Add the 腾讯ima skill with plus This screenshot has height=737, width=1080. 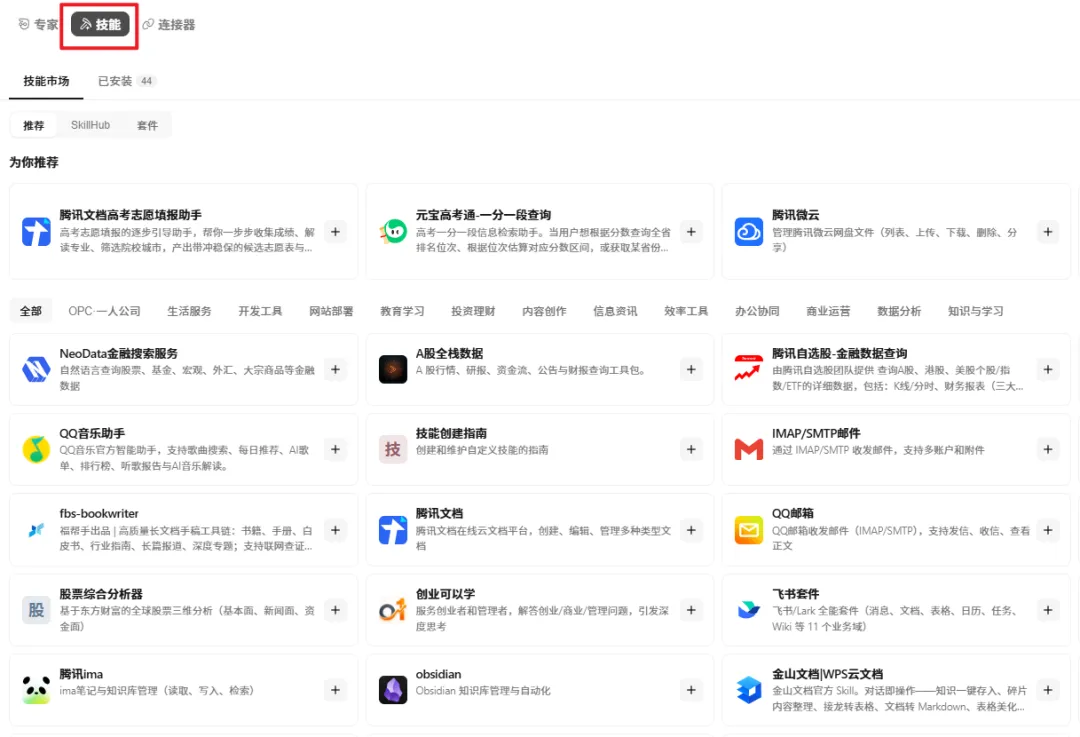tap(335, 689)
